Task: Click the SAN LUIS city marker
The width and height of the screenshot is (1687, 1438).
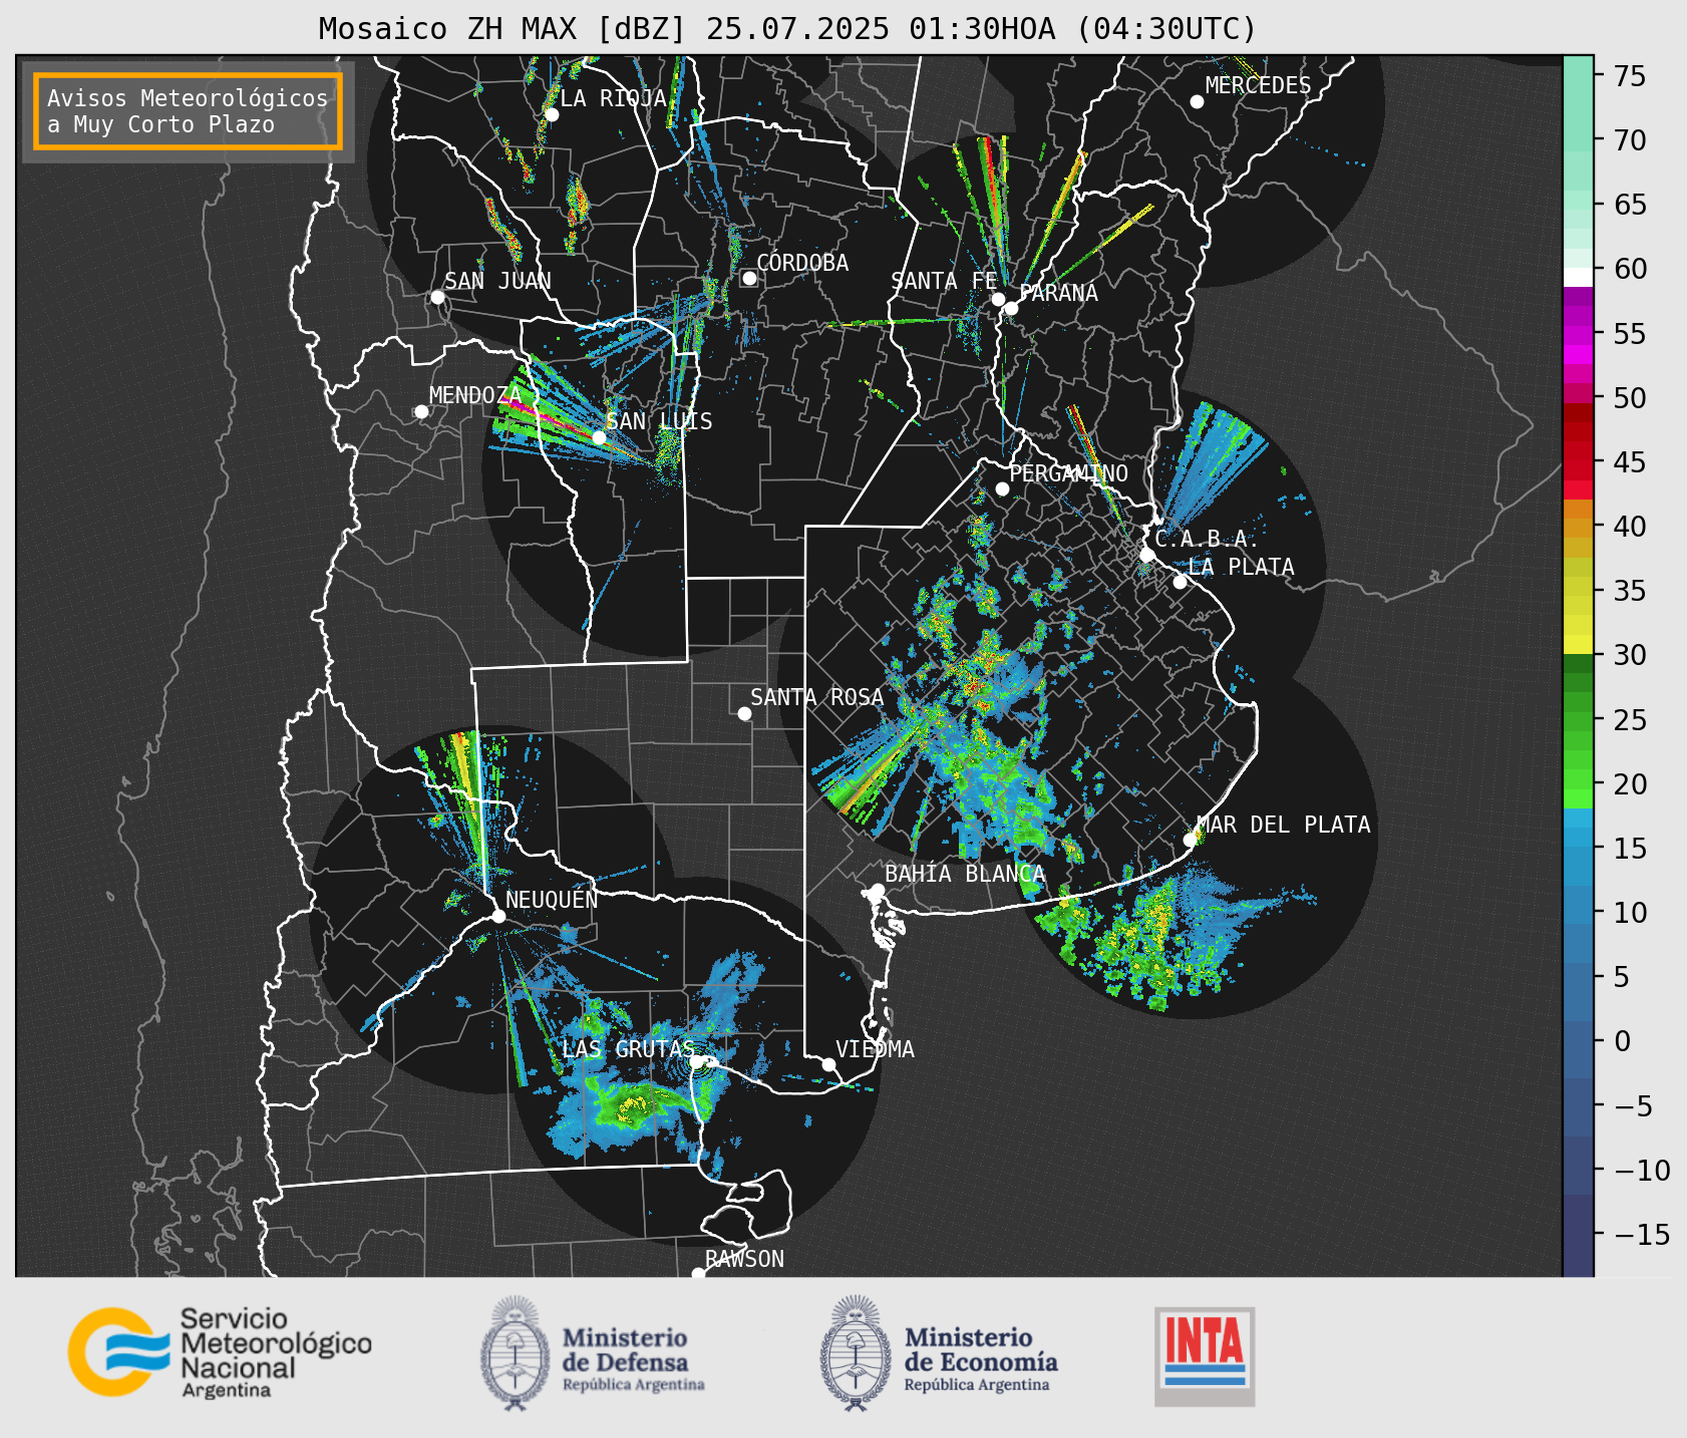Action: (x=599, y=438)
